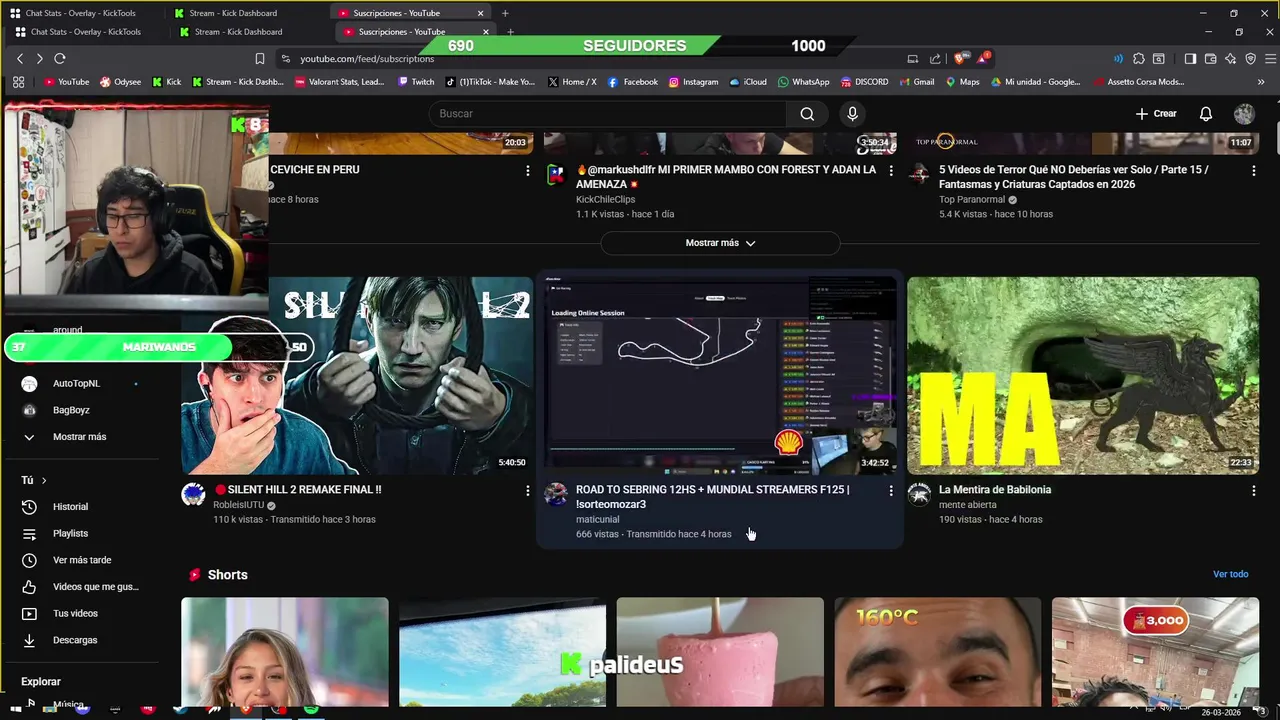
Task: Play the La Mentira de Babilonia thumbnail
Action: [x=1083, y=376]
